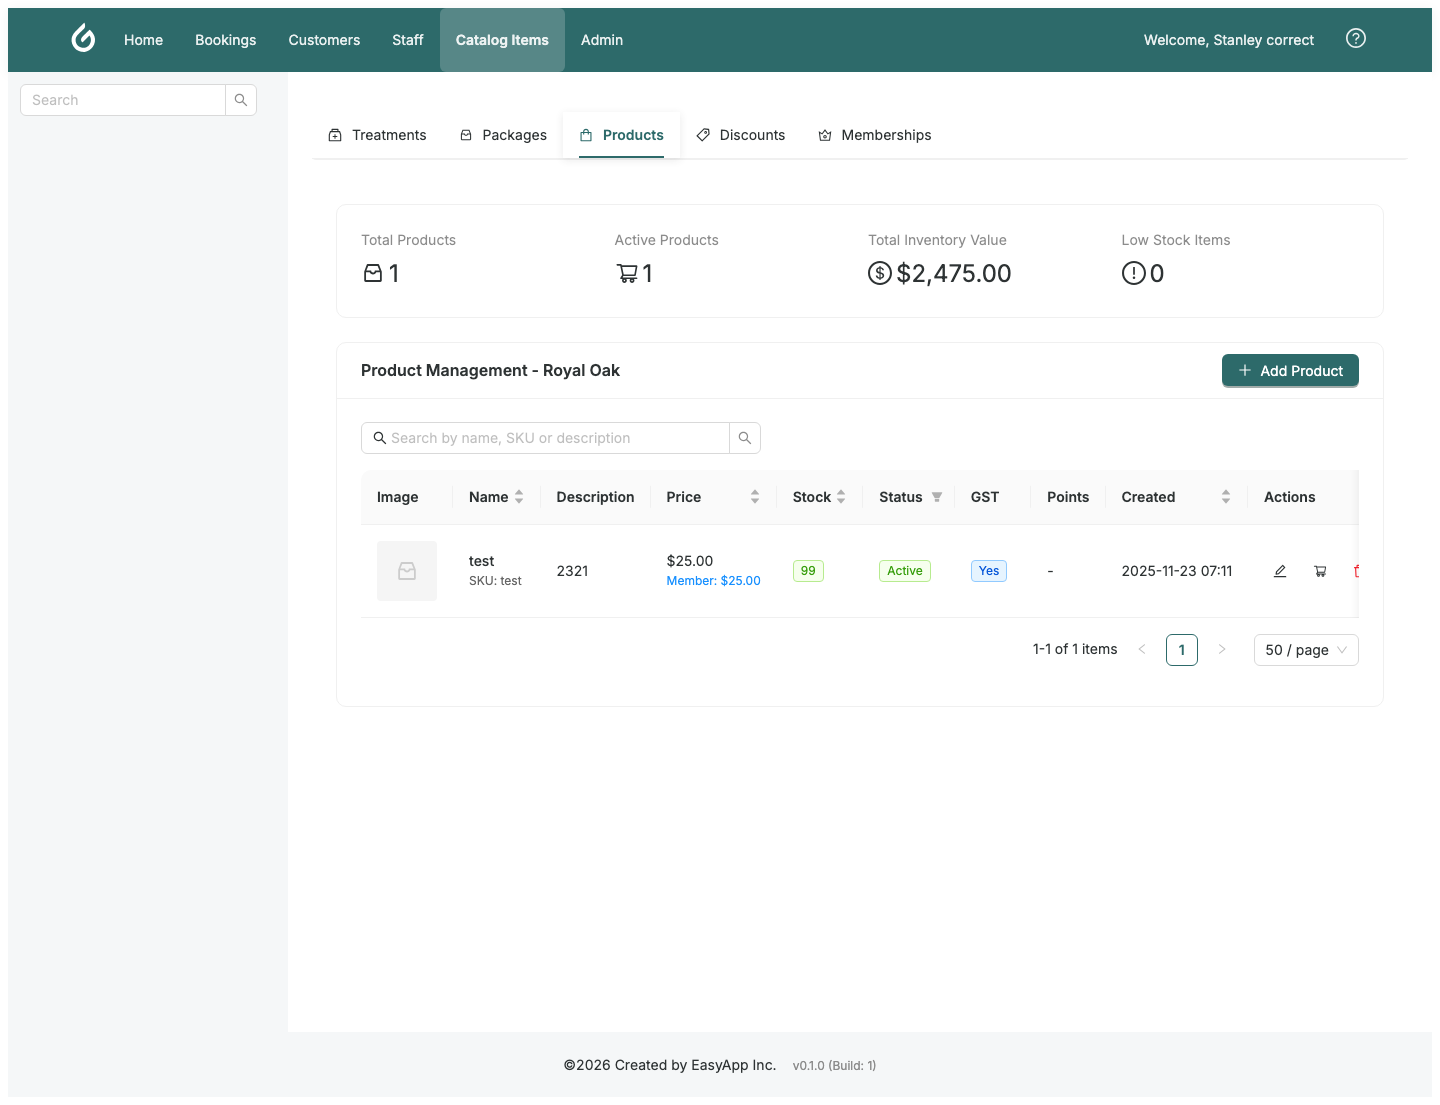Click the Add Product button

(x=1290, y=370)
